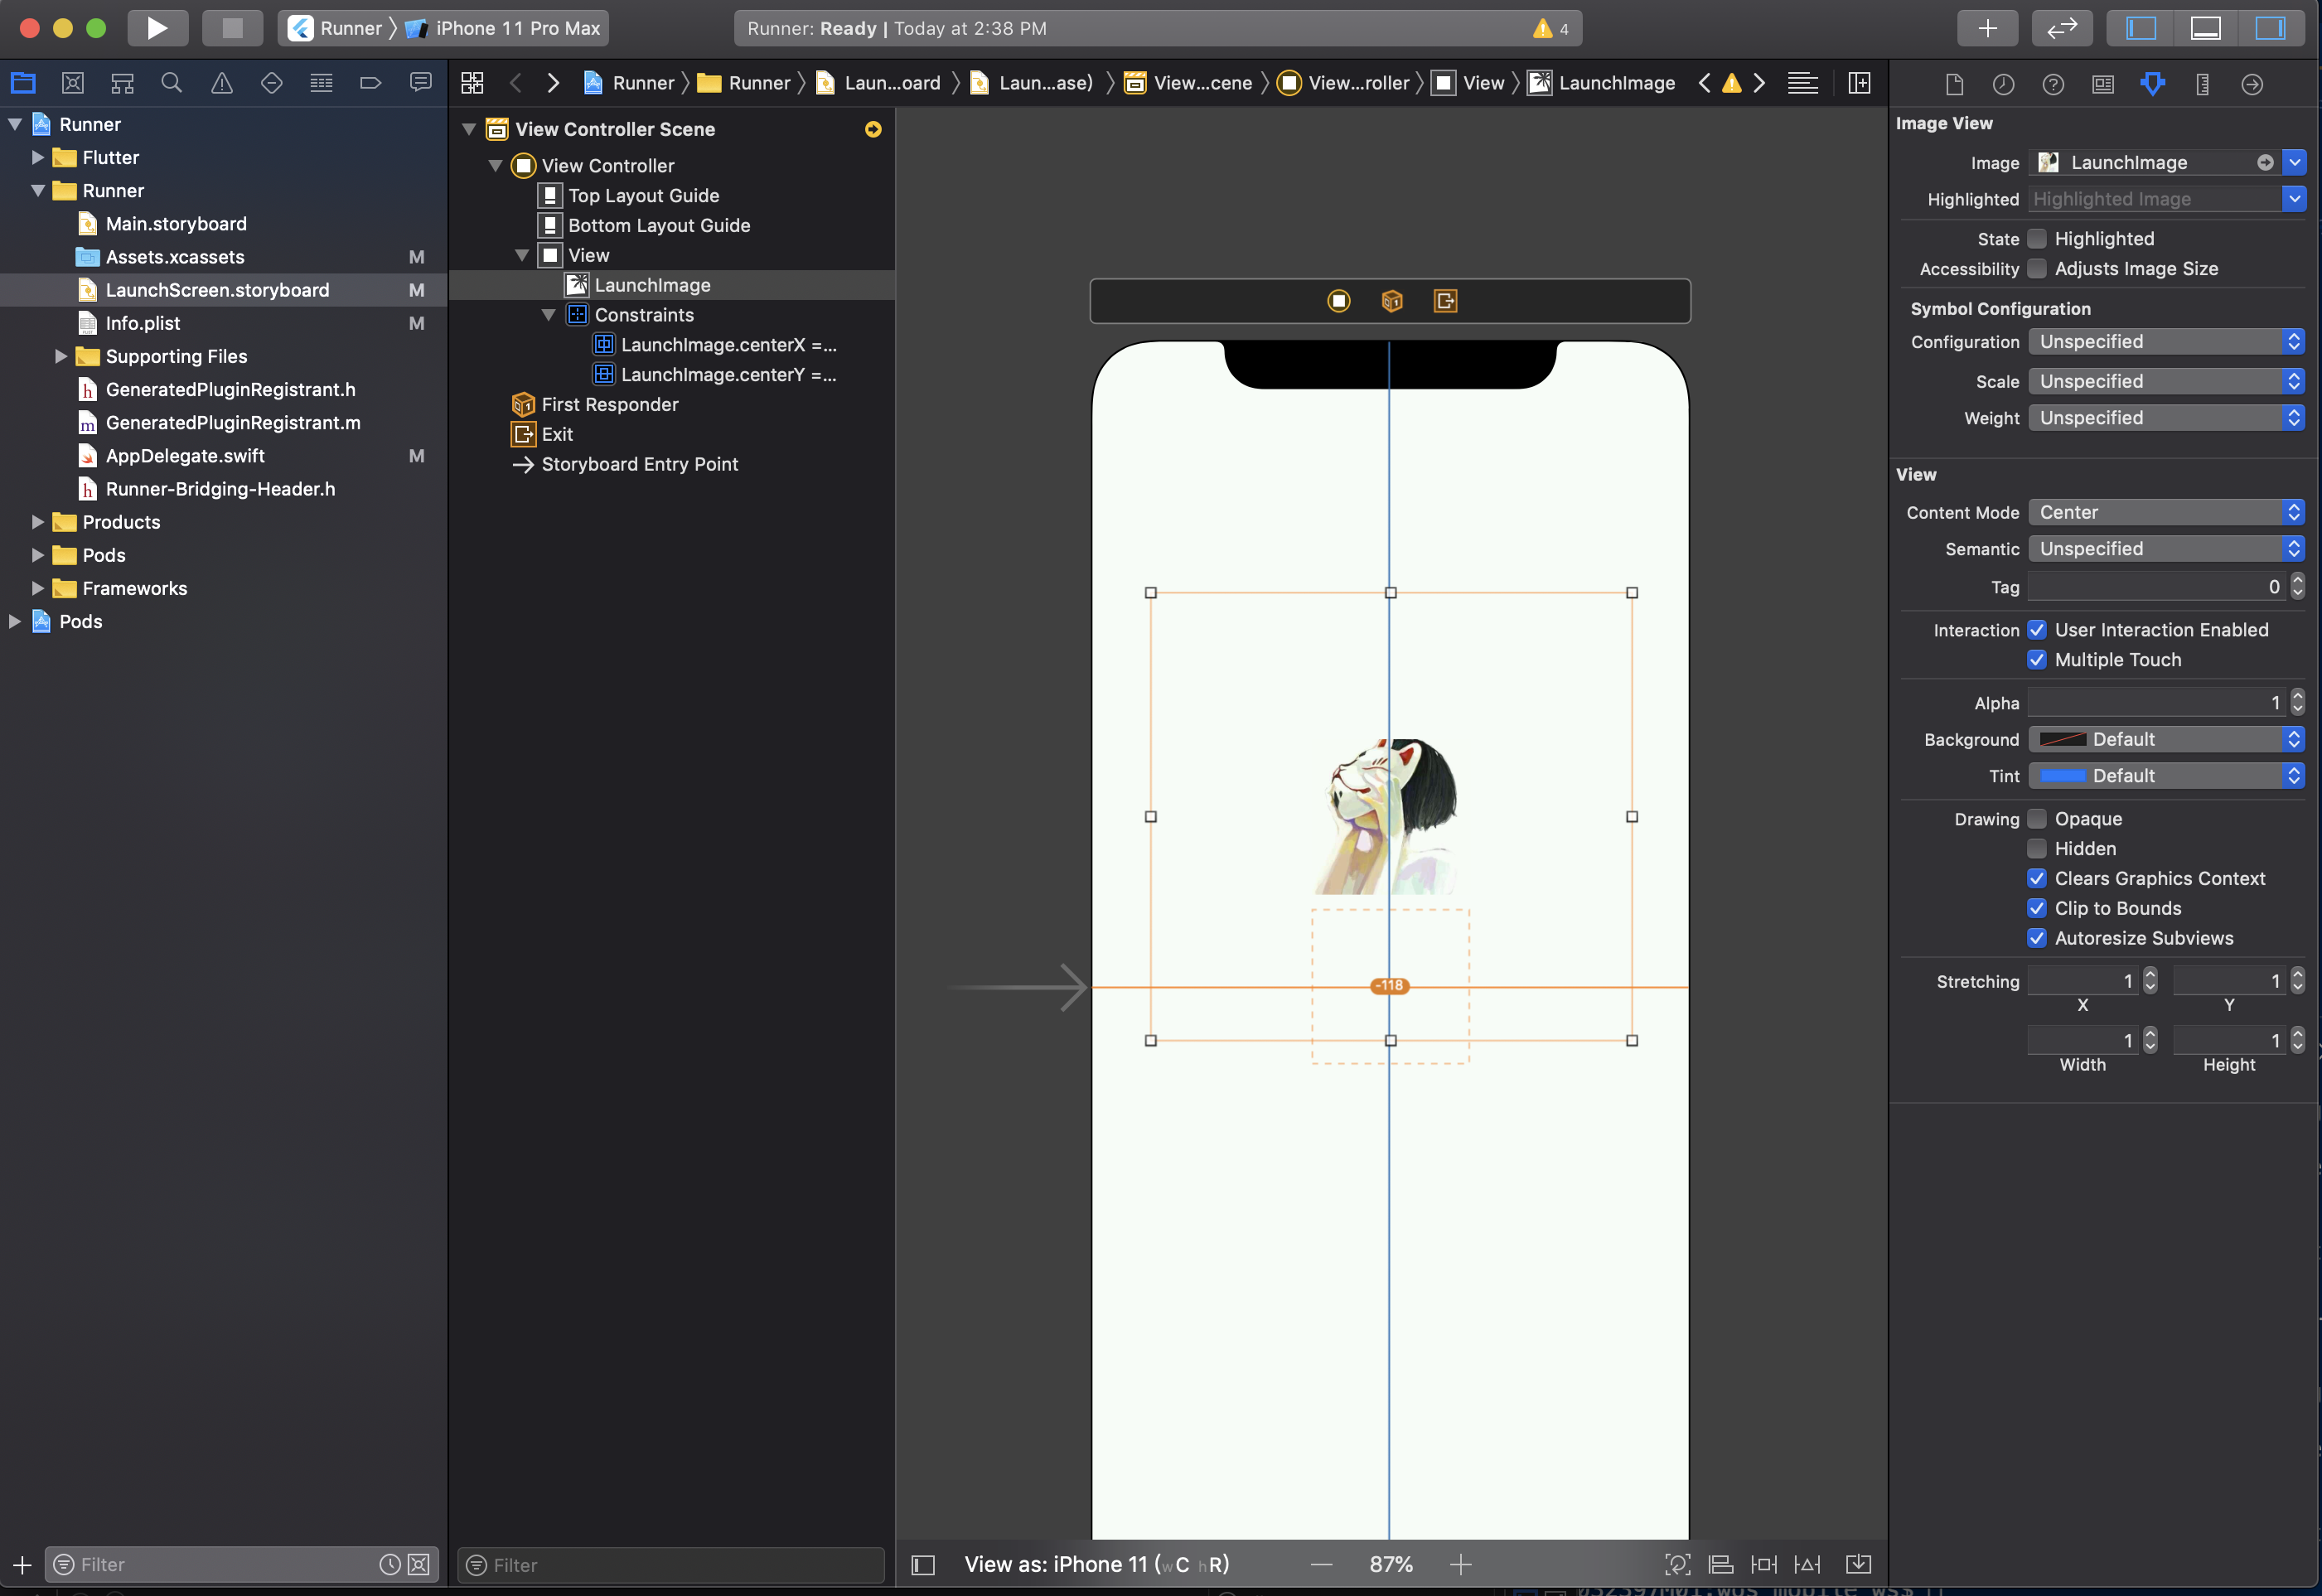Expand the Supporting Files folder

61,356
